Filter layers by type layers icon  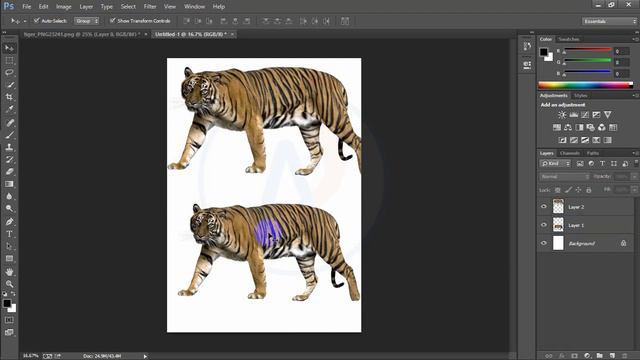pyautogui.click(x=602, y=164)
